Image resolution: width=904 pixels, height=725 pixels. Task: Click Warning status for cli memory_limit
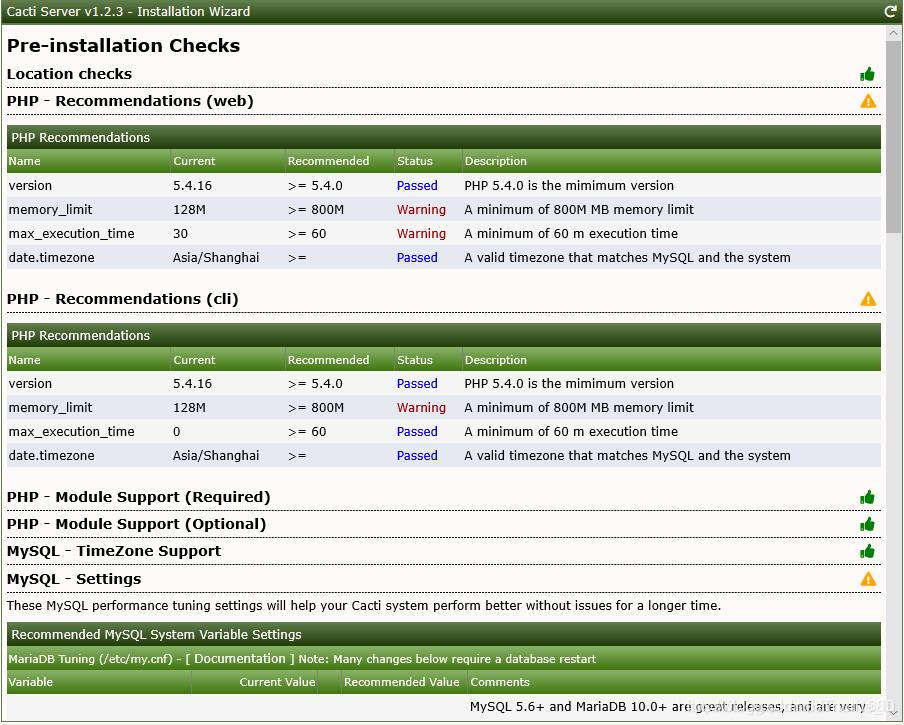(x=421, y=407)
